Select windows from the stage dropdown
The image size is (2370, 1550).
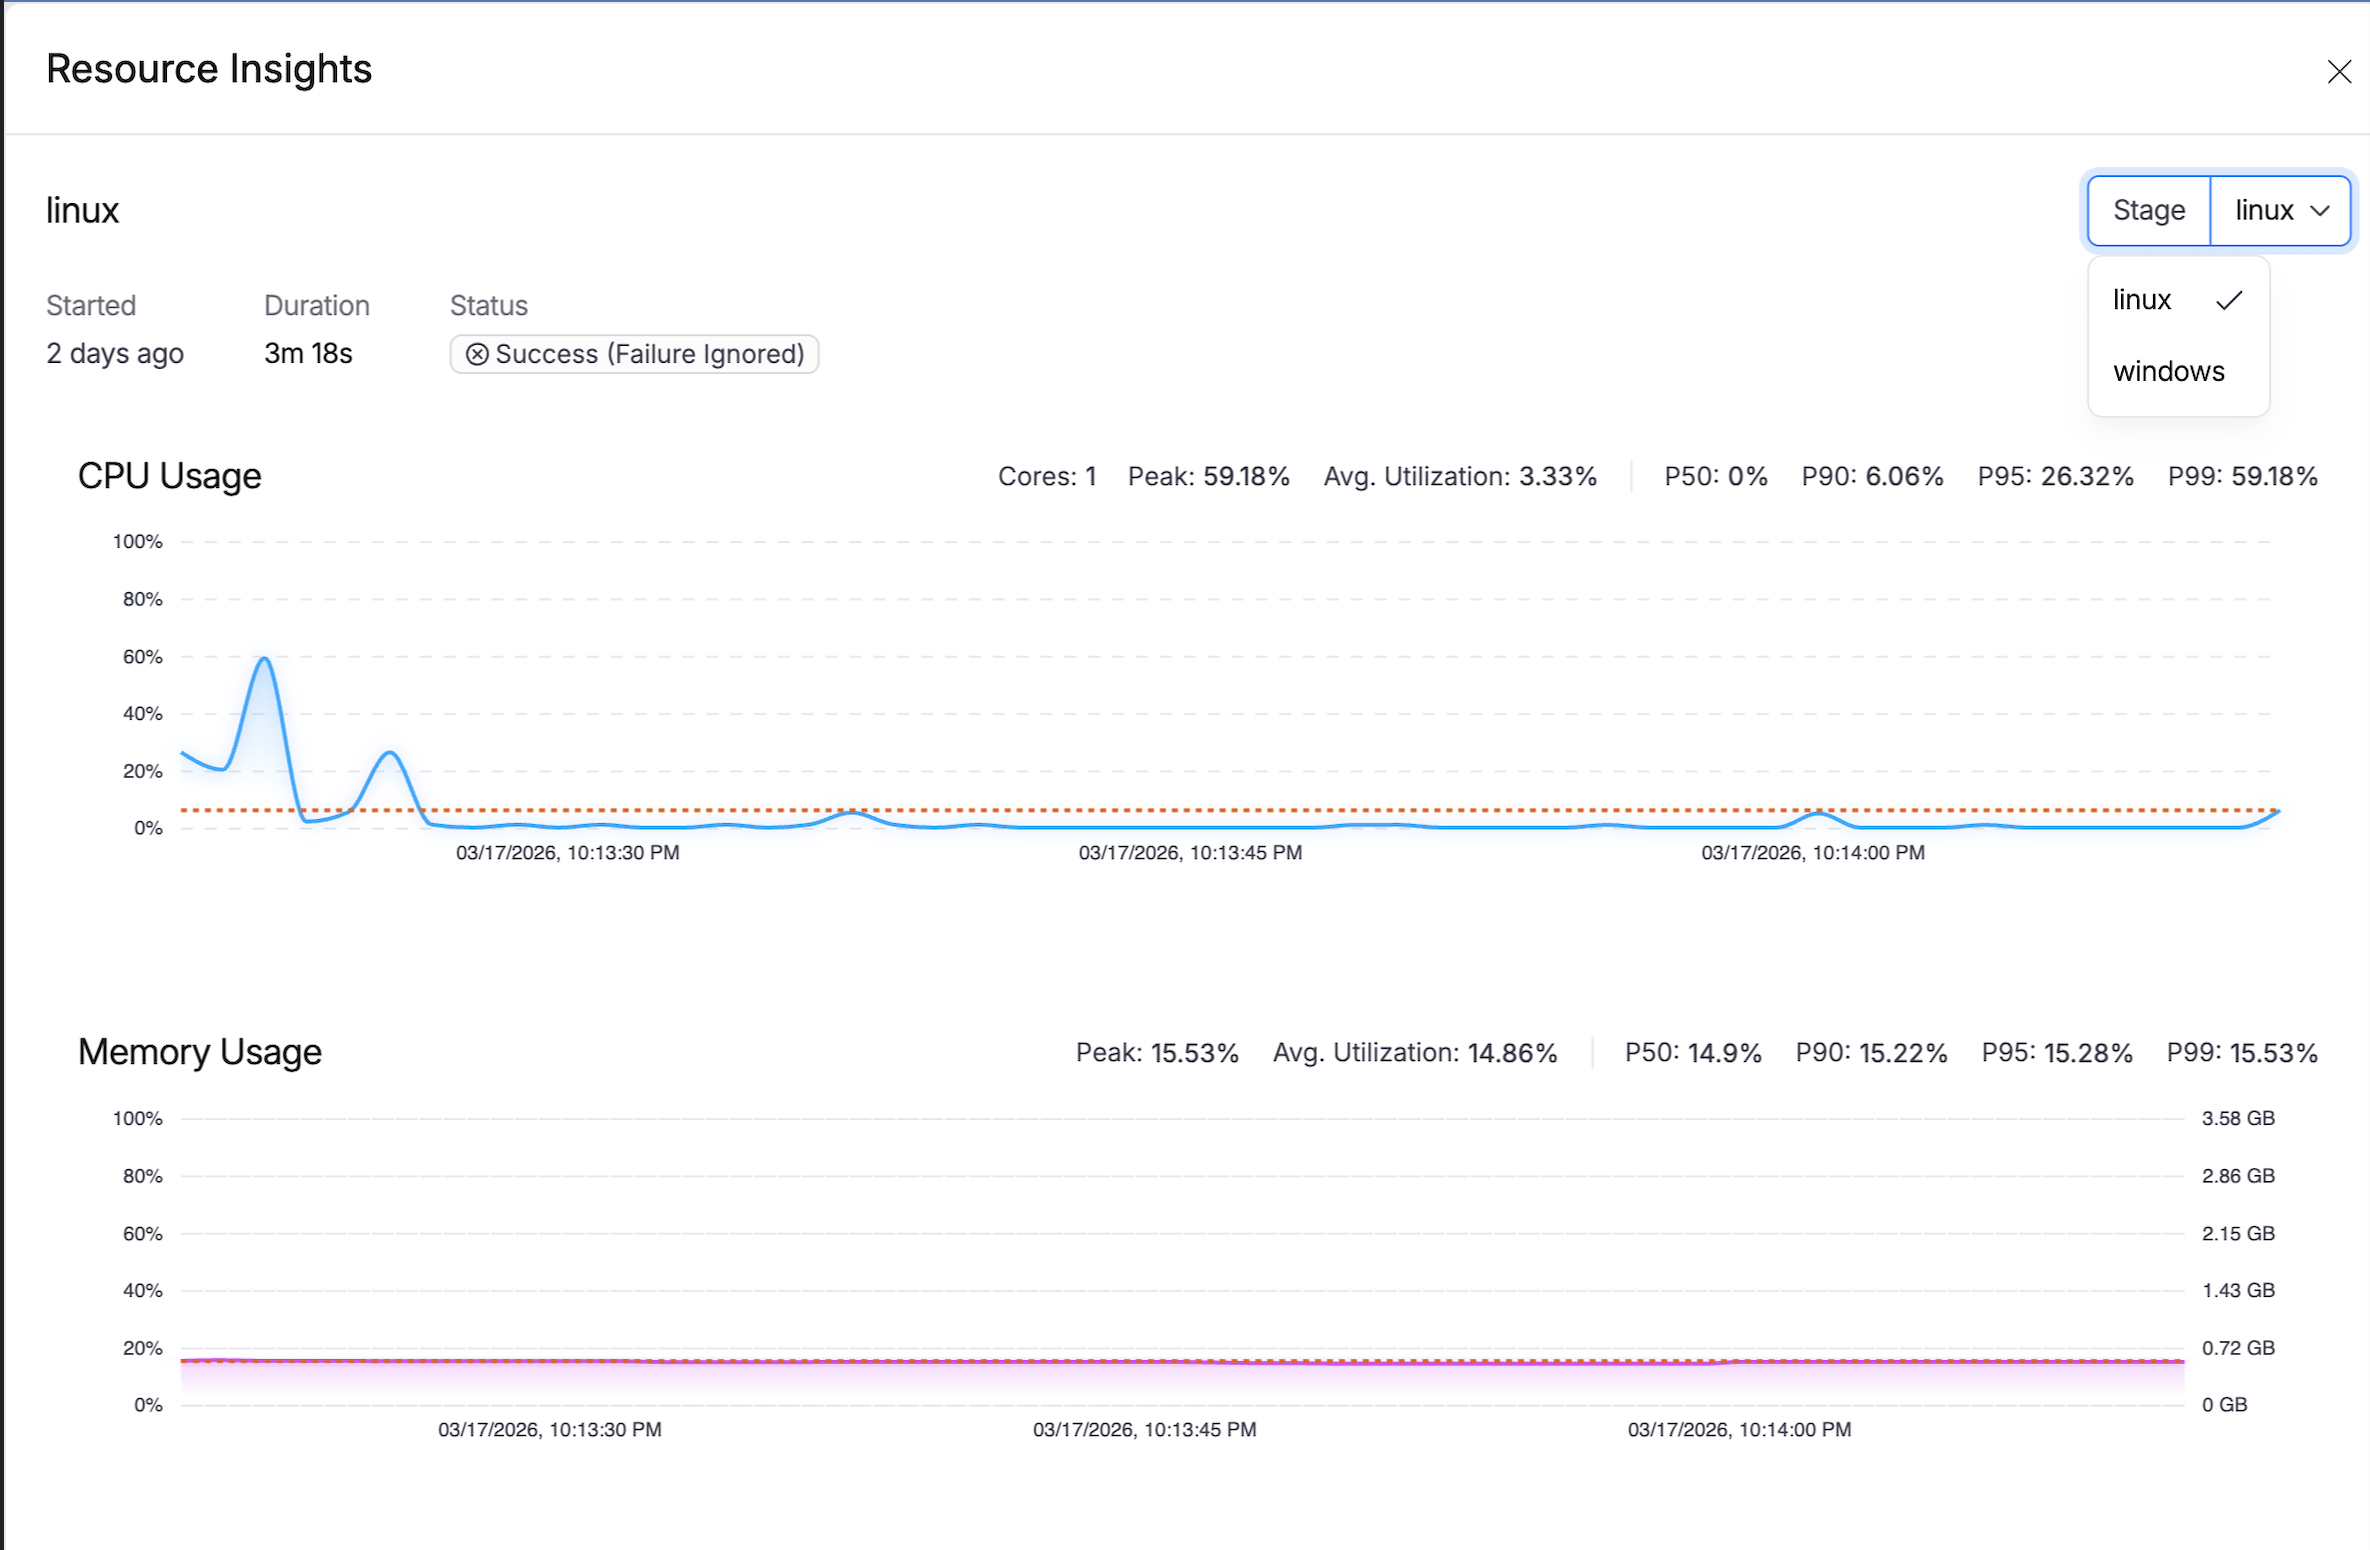[2168, 371]
